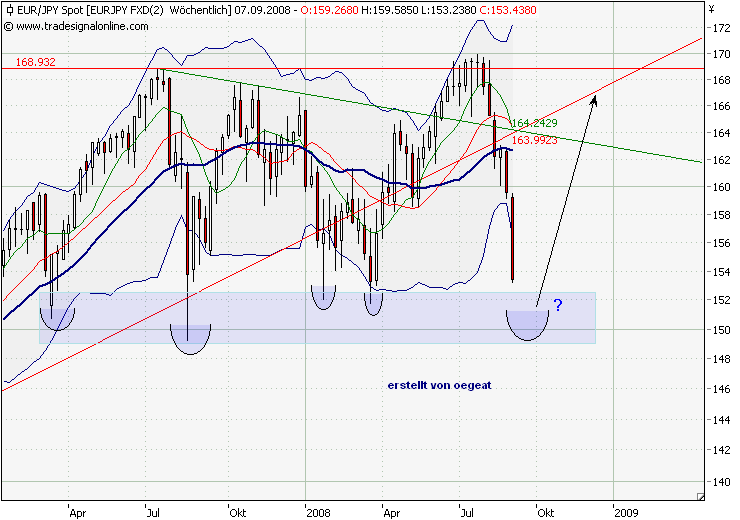Click the Okt label just before 2008
The height and width of the screenshot is (520, 740).
click(237, 512)
